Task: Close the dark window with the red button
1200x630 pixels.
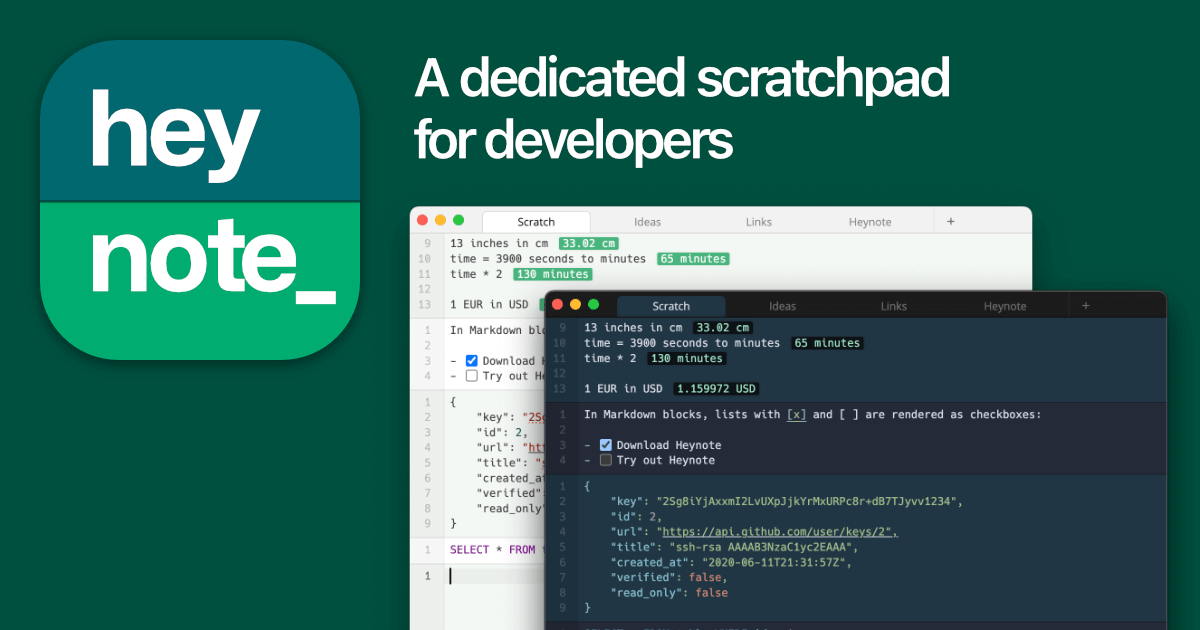Action: (x=557, y=305)
